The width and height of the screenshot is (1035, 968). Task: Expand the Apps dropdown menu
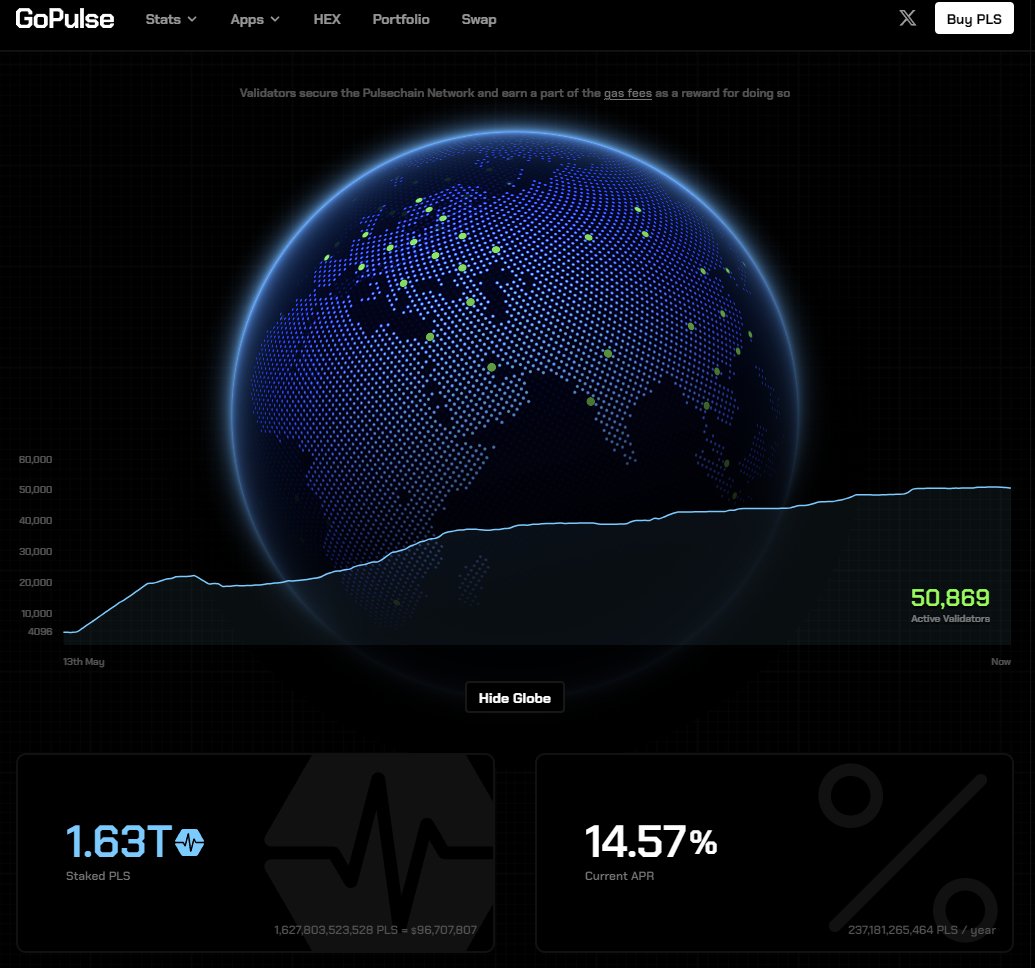tap(255, 19)
